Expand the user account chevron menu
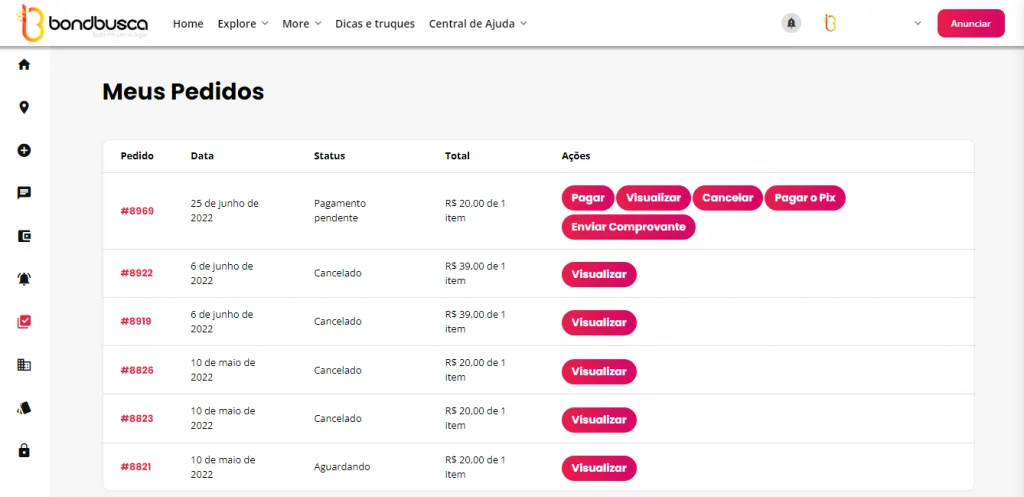1024x497 pixels. click(917, 23)
